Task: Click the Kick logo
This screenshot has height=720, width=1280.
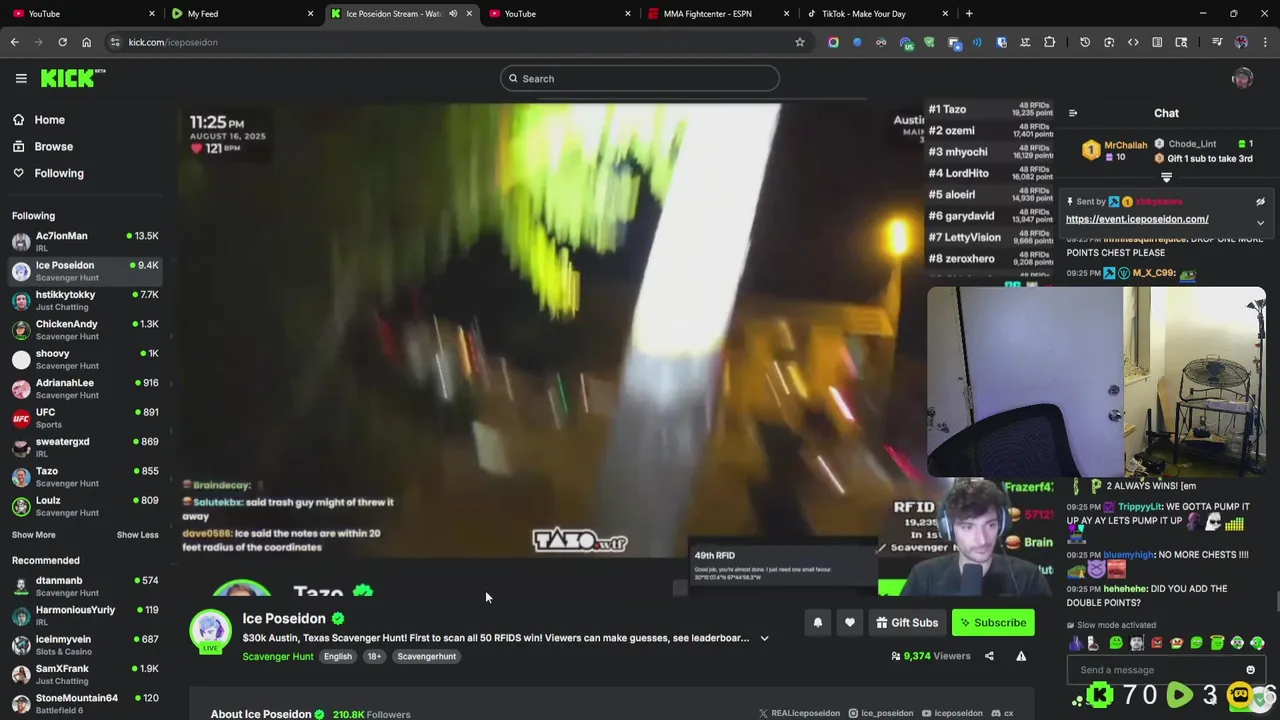Action: pos(73,78)
